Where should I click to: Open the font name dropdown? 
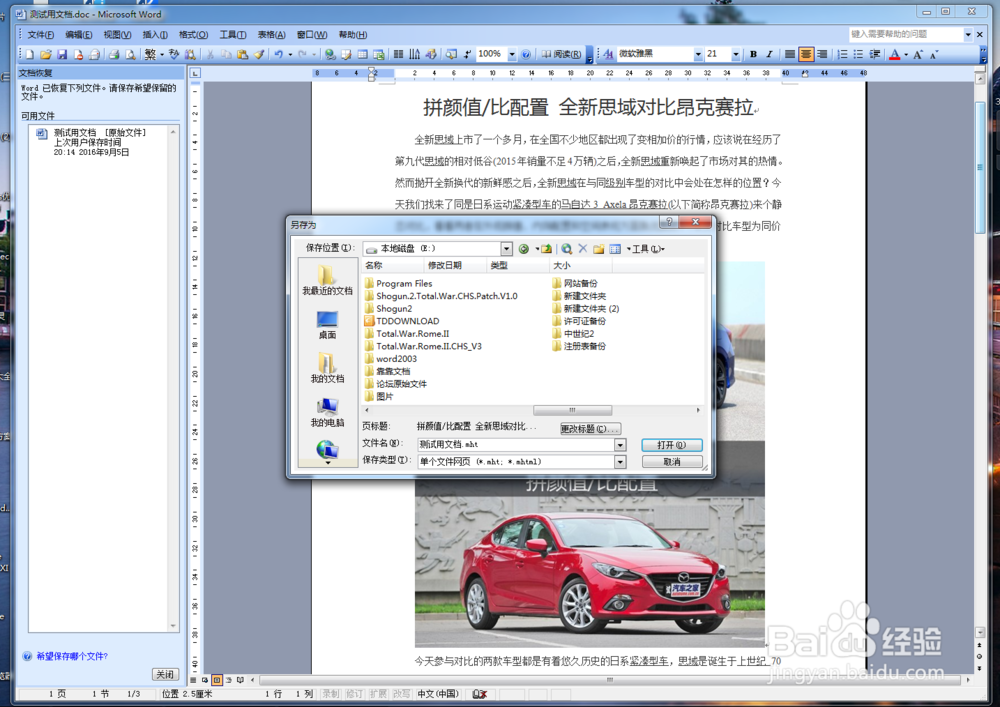click(698, 55)
